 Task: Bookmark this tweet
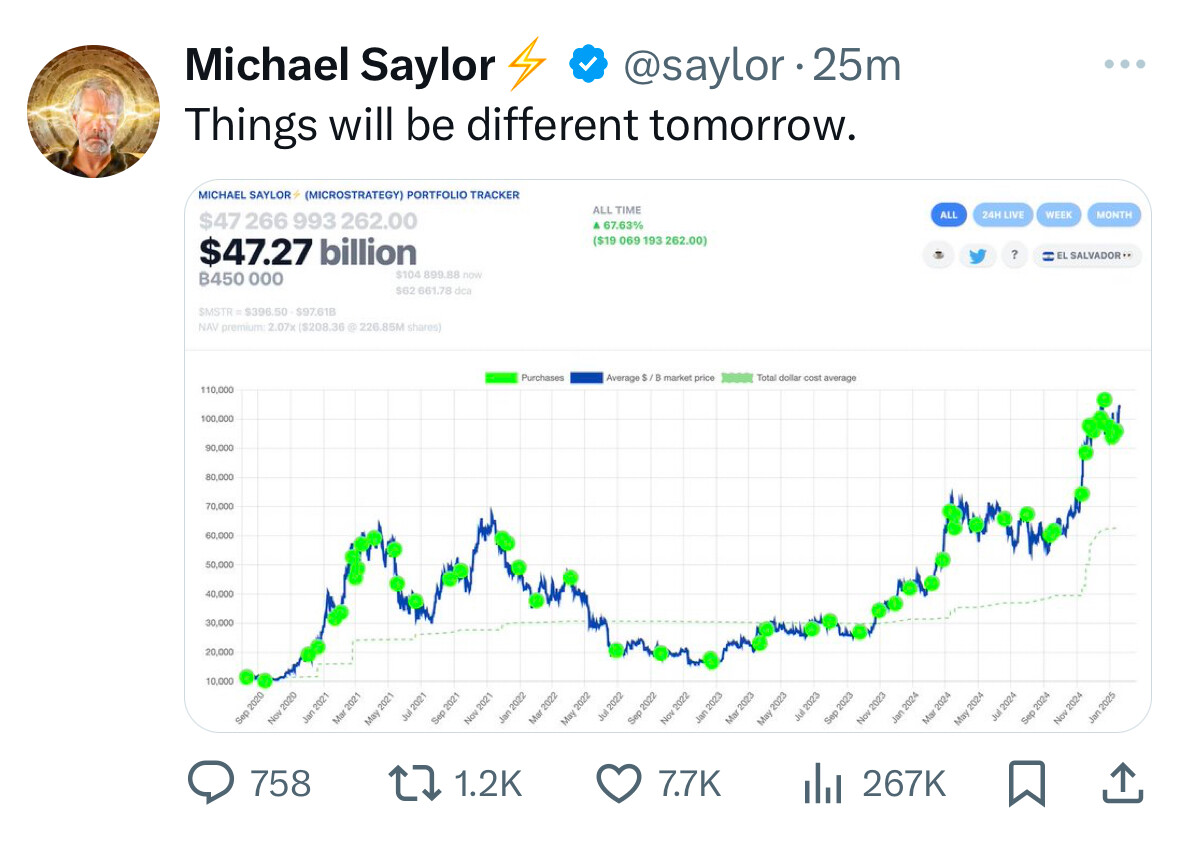click(x=1026, y=783)
